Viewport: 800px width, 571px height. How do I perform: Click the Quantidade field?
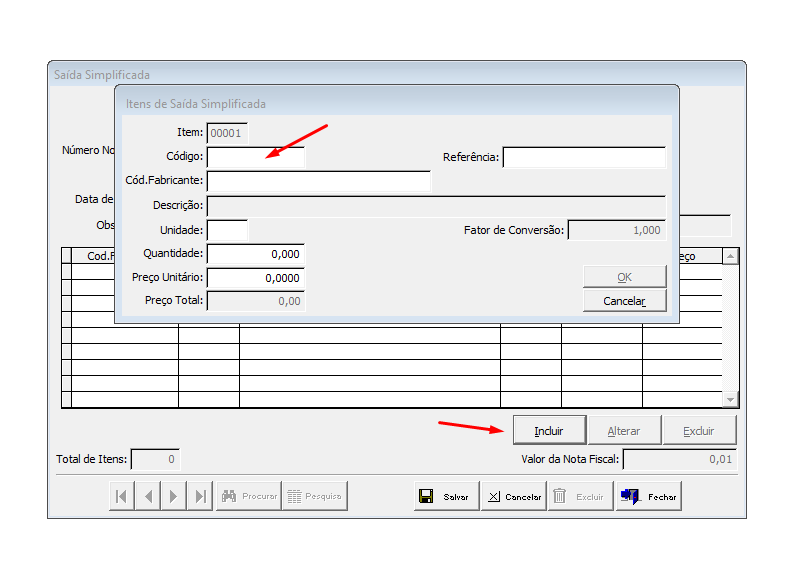pyautogui.click(x=255, y=254)
